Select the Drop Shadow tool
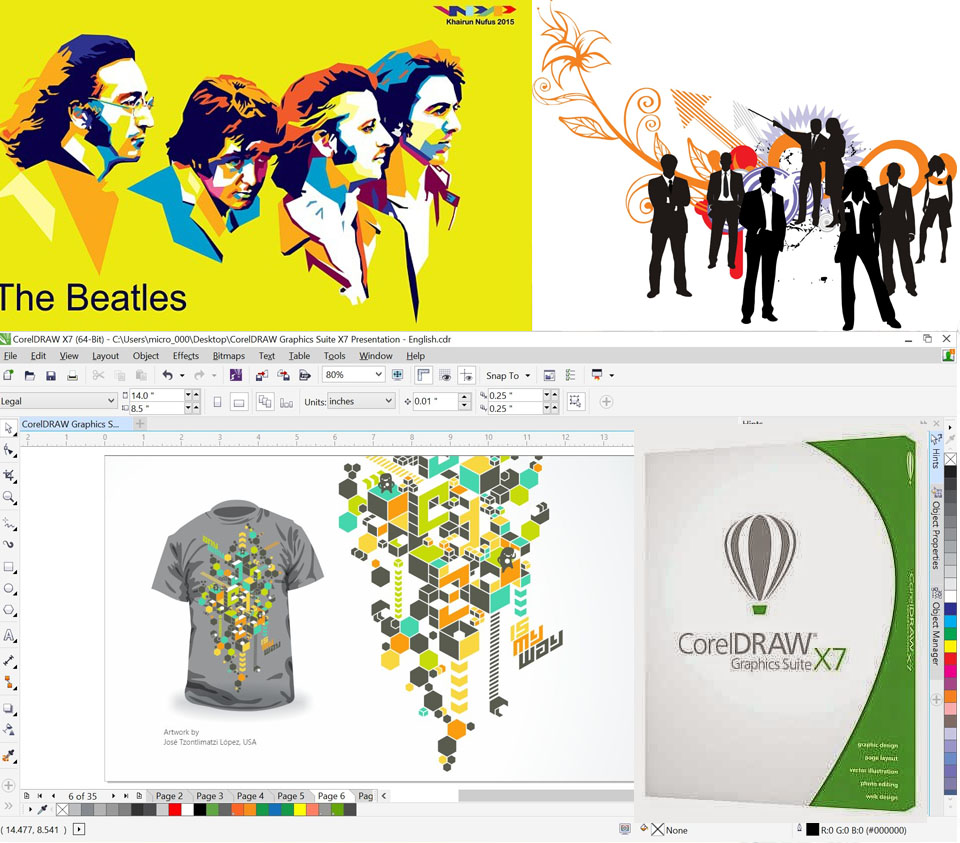Viewport: 960px width, 843px height. tap(9, 708)
